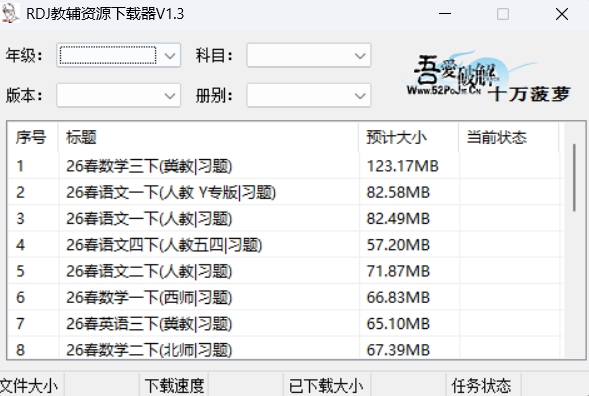The image size is (589, 396).
Task: Maximize the downloader window
Action: coord(503,14)
